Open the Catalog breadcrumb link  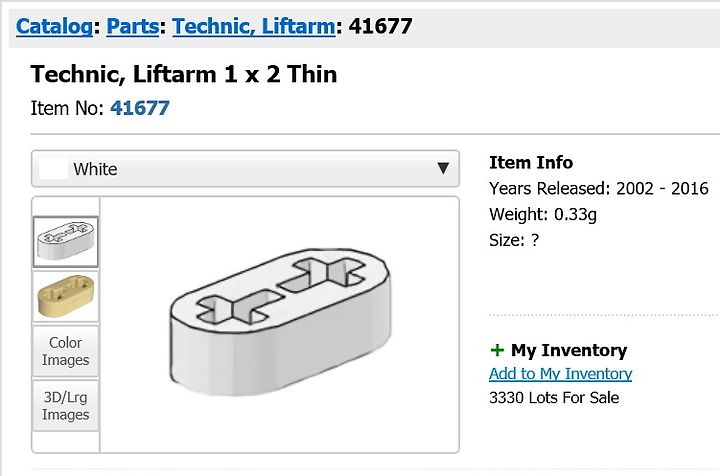tap(55, 26)
